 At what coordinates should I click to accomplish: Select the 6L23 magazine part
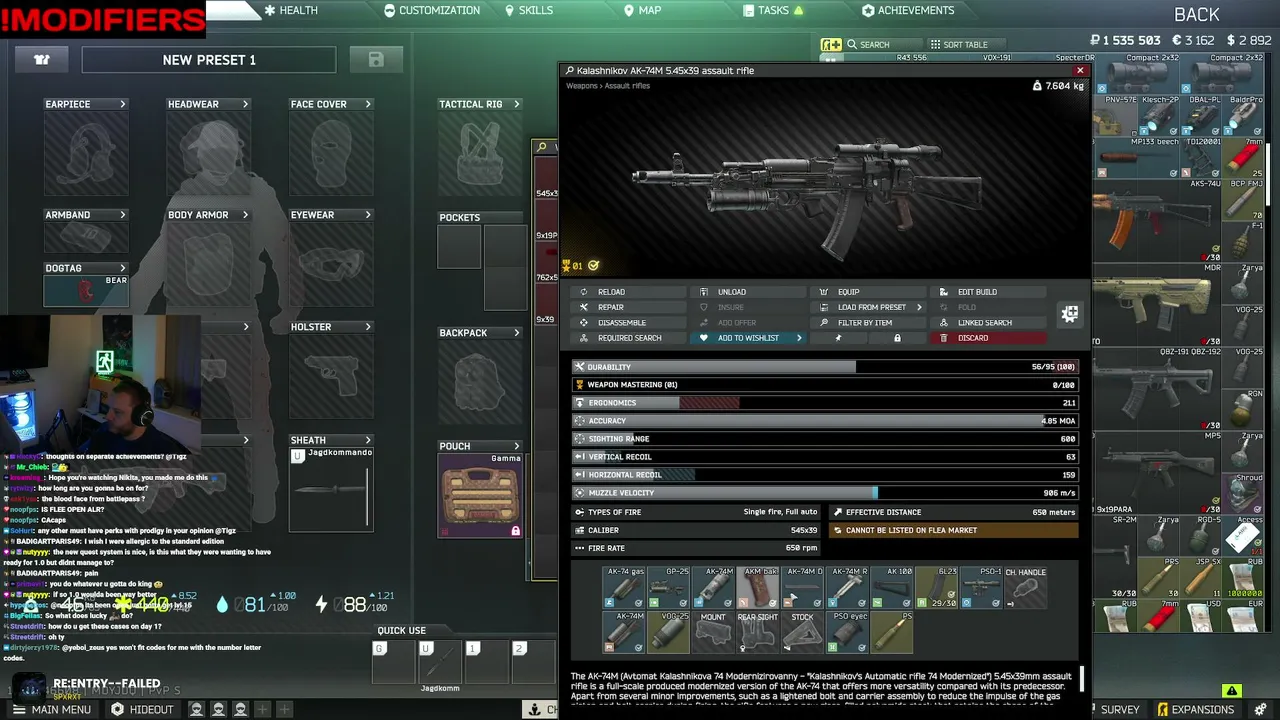click(937, 588)
